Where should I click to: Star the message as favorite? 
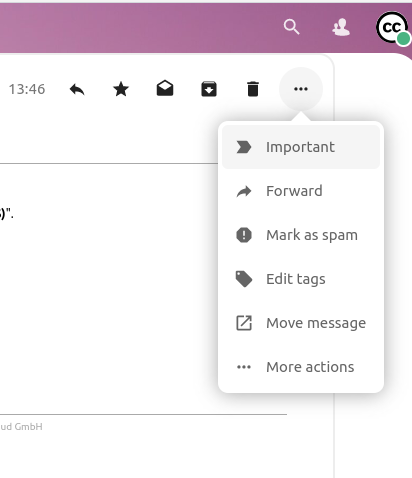pyautogui.click(x=121, y=89)
